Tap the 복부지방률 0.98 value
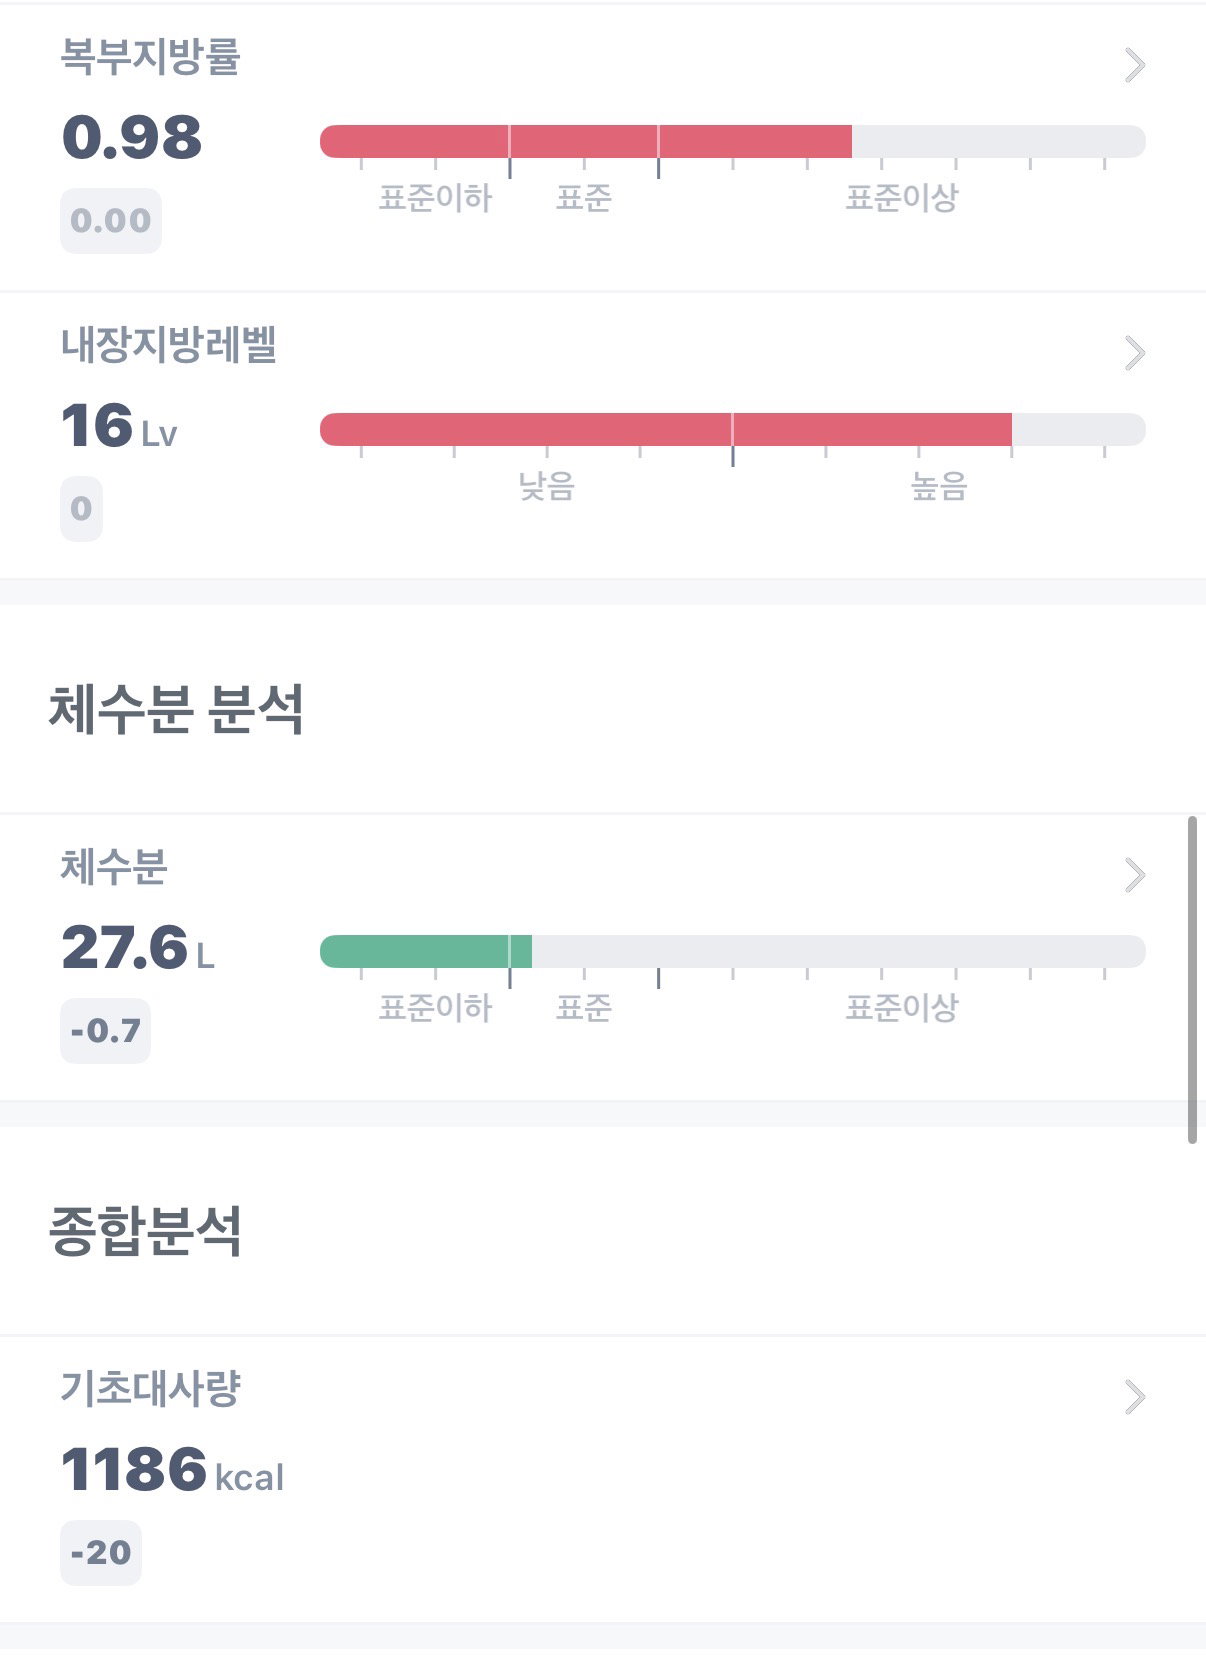The image size is (1206, 1657). [132, 138]
